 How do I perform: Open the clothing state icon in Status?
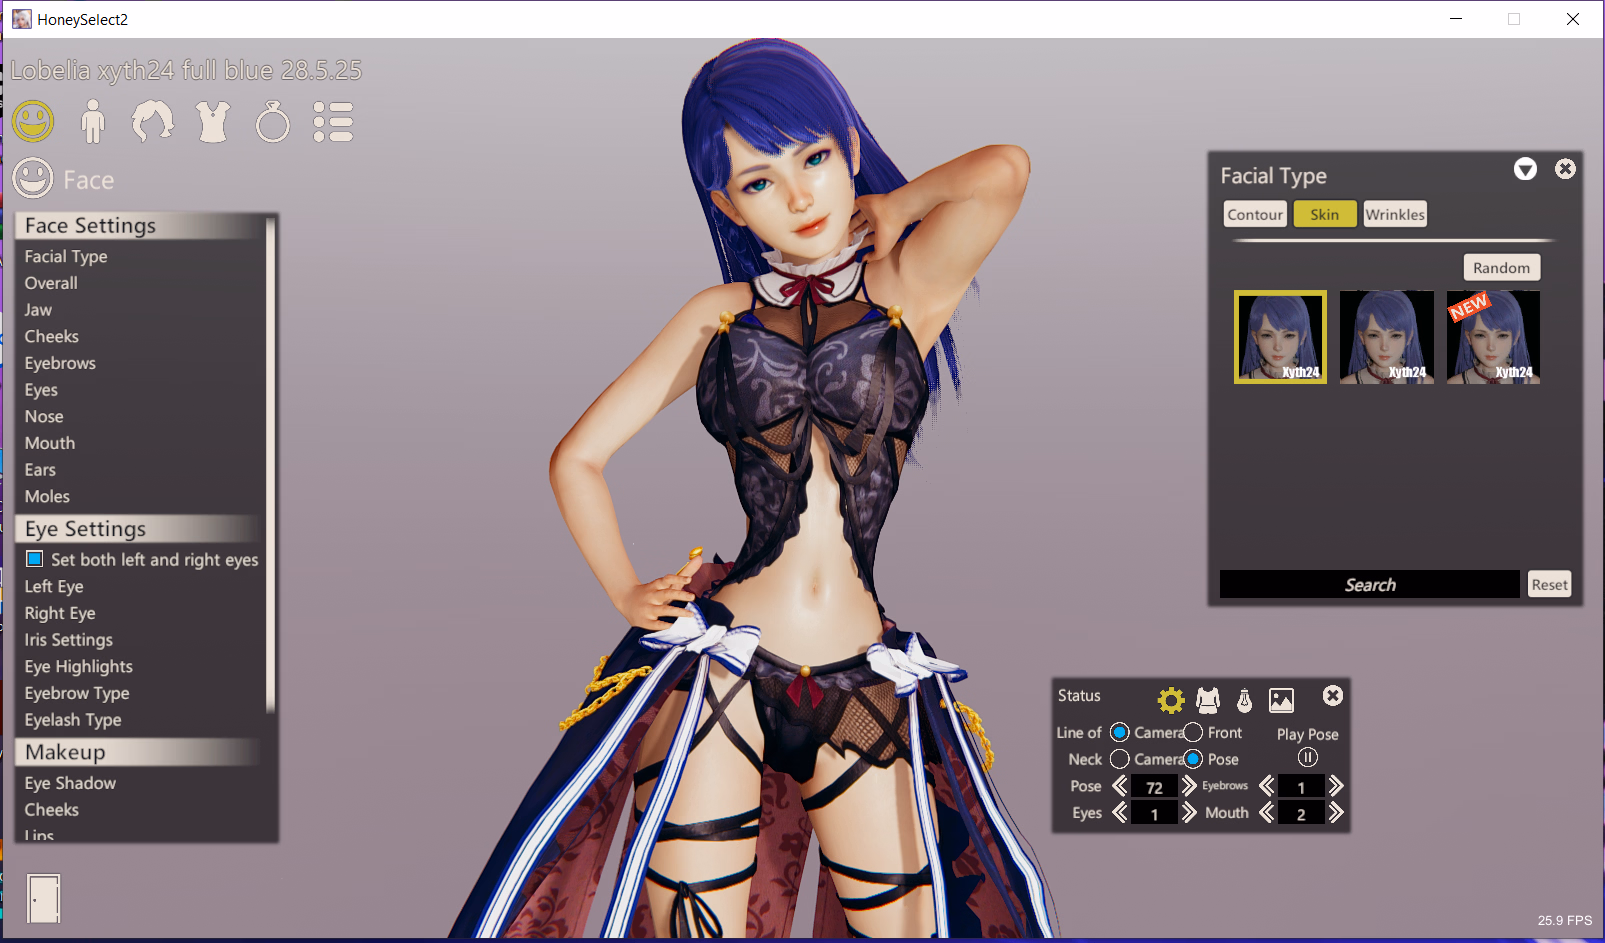(1208, 699)
